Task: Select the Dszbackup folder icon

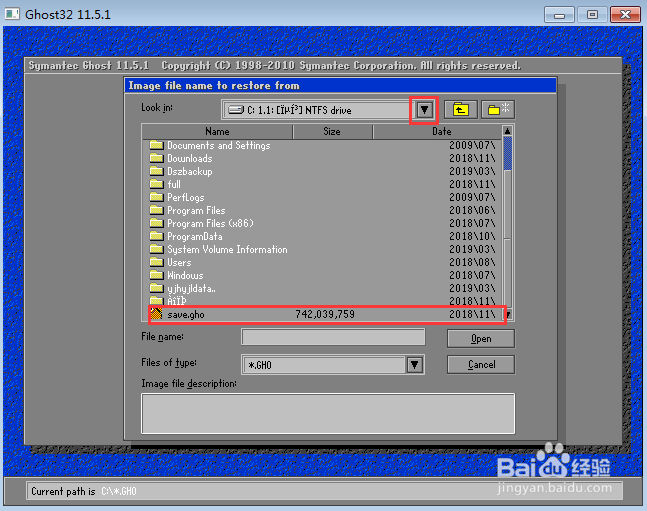Action: (x=156, y=171)
